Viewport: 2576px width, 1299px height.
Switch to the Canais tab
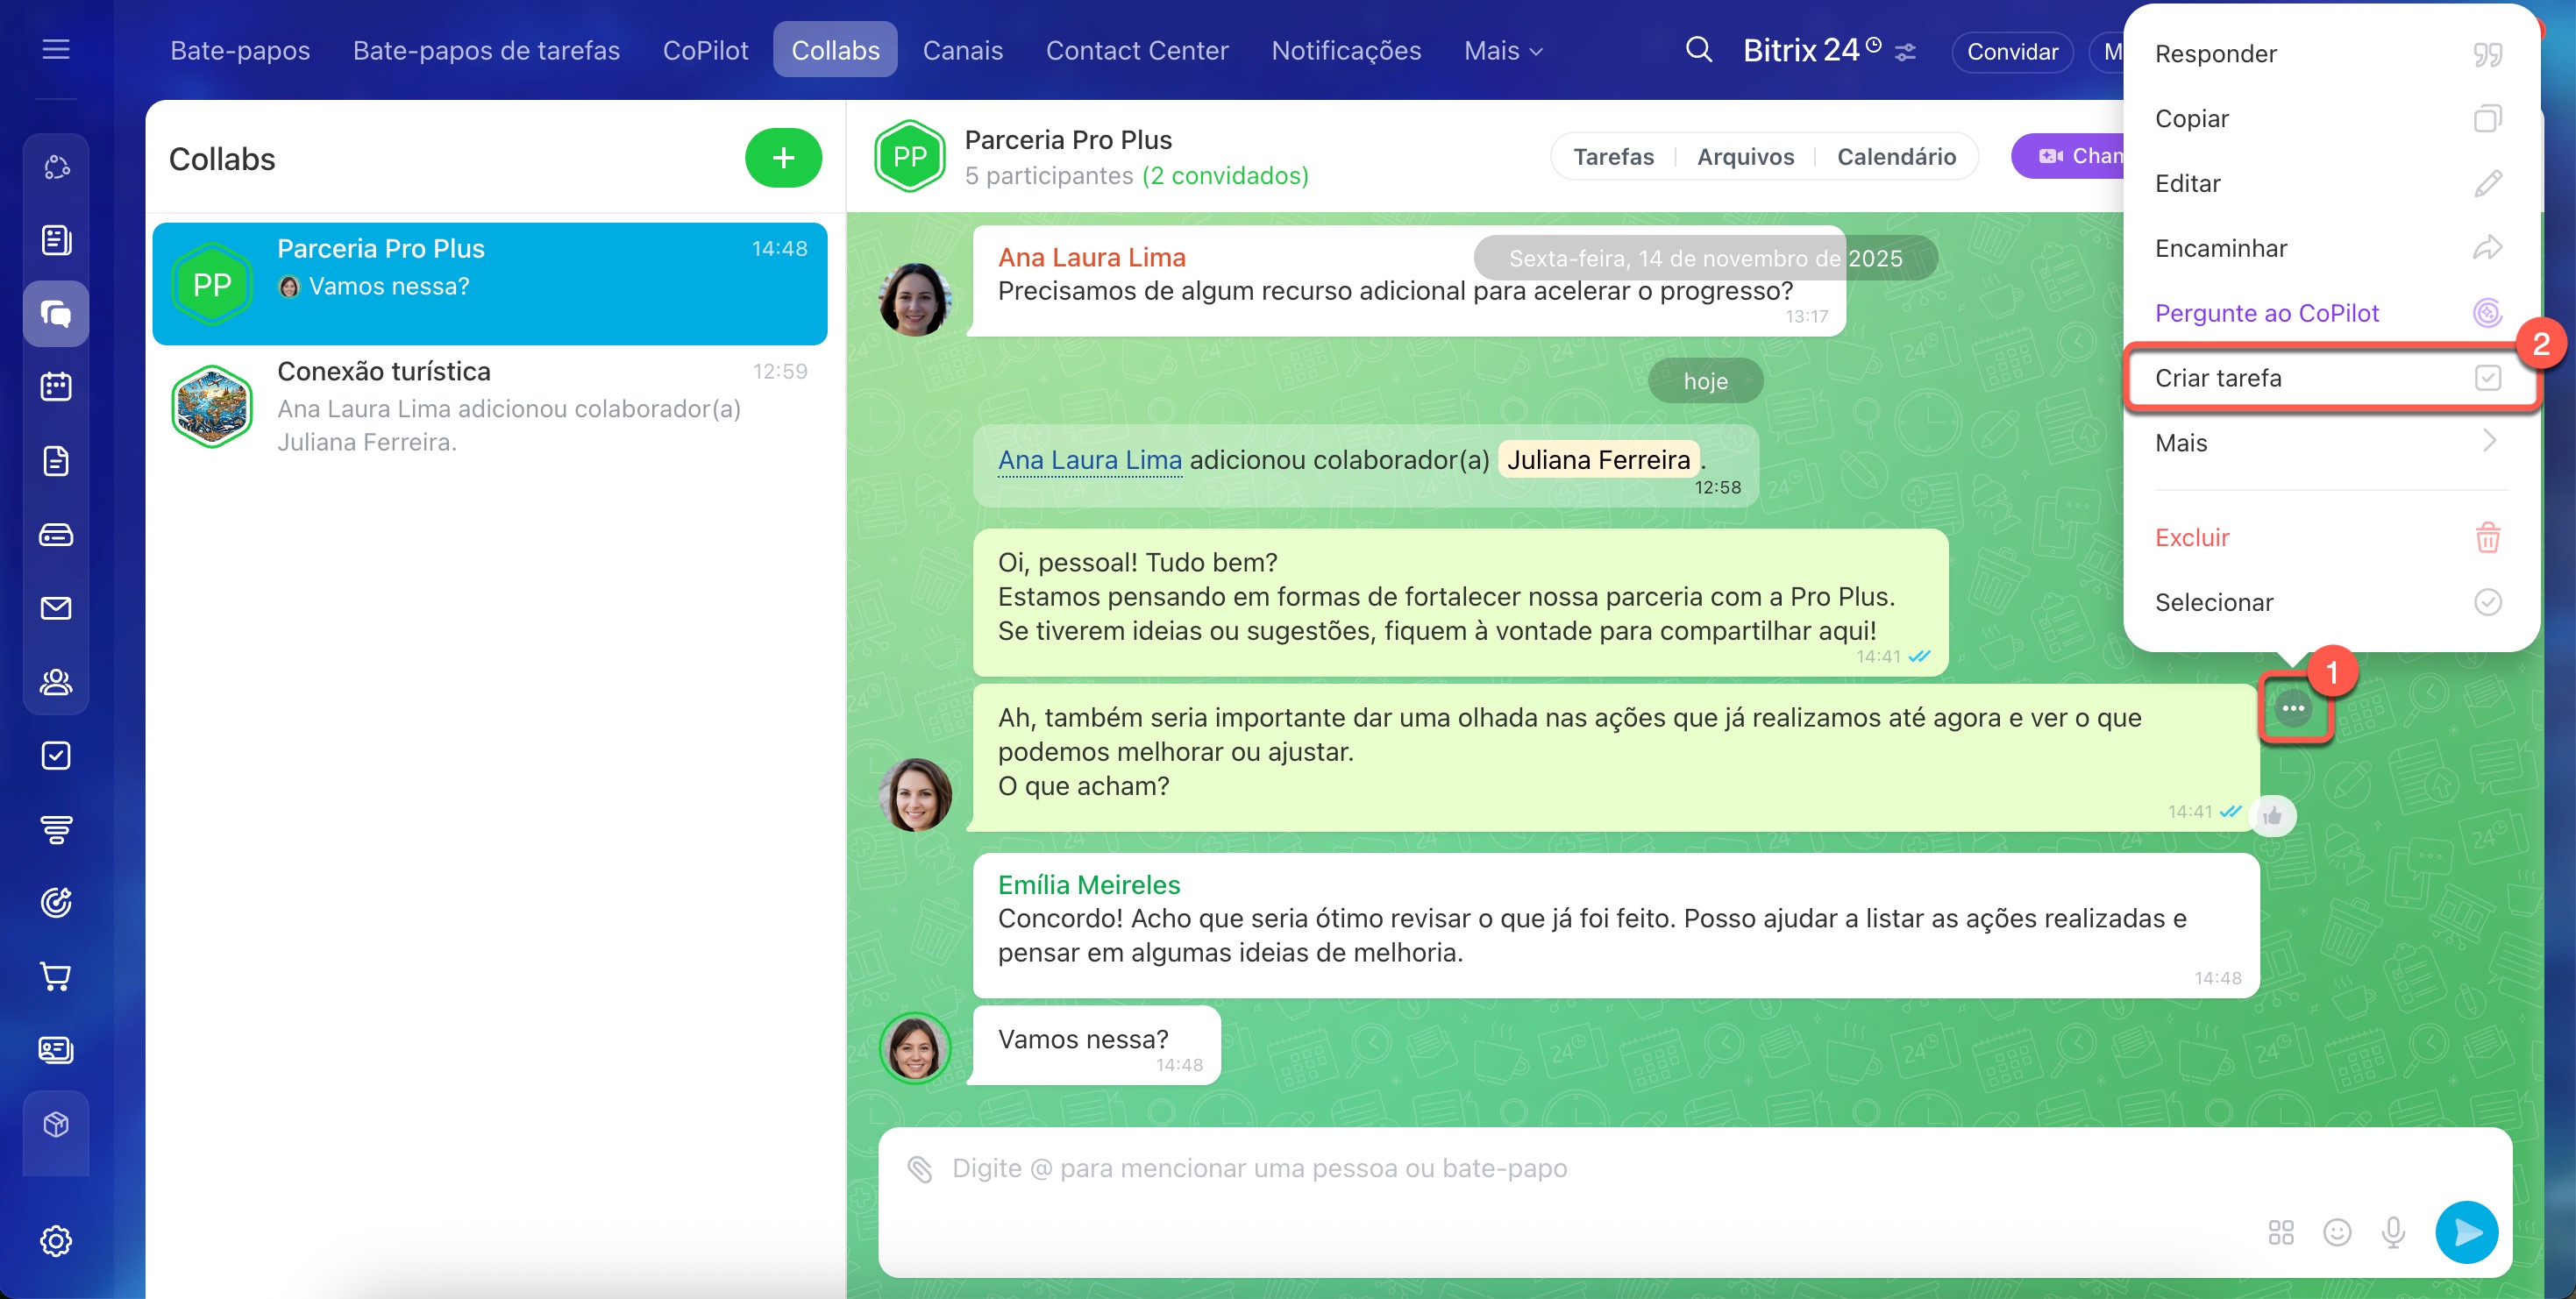coord(962,50)
